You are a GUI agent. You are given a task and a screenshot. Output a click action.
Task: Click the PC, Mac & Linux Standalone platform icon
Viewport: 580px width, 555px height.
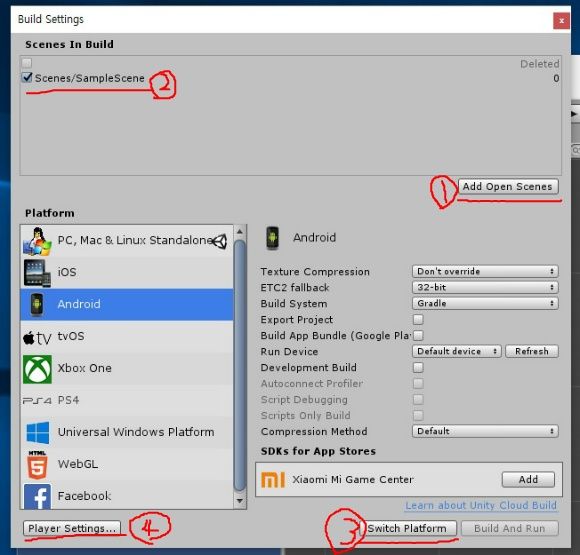[x=37, y=241]
